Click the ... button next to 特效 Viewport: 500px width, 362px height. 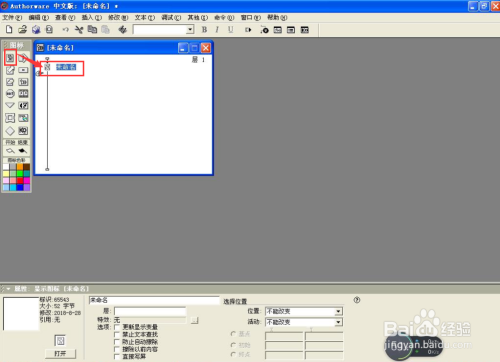coord(194,320)
